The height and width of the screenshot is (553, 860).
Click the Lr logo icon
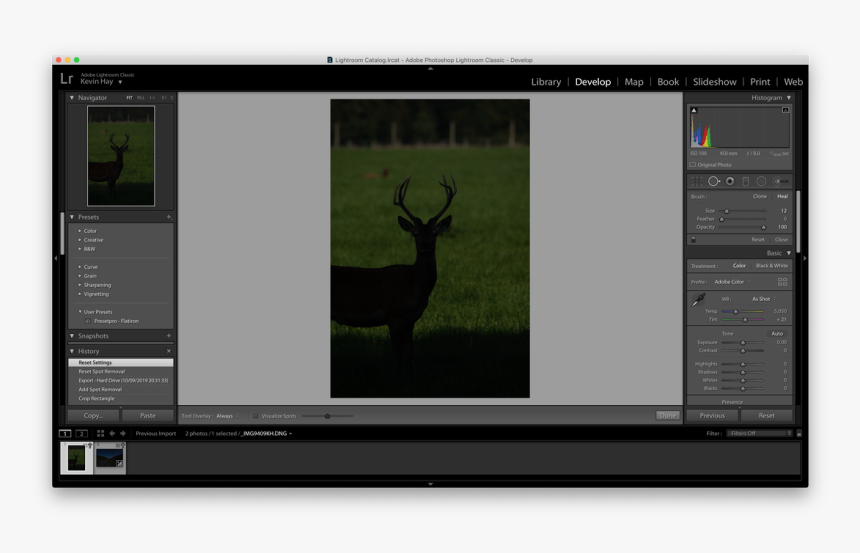(66, 78)
